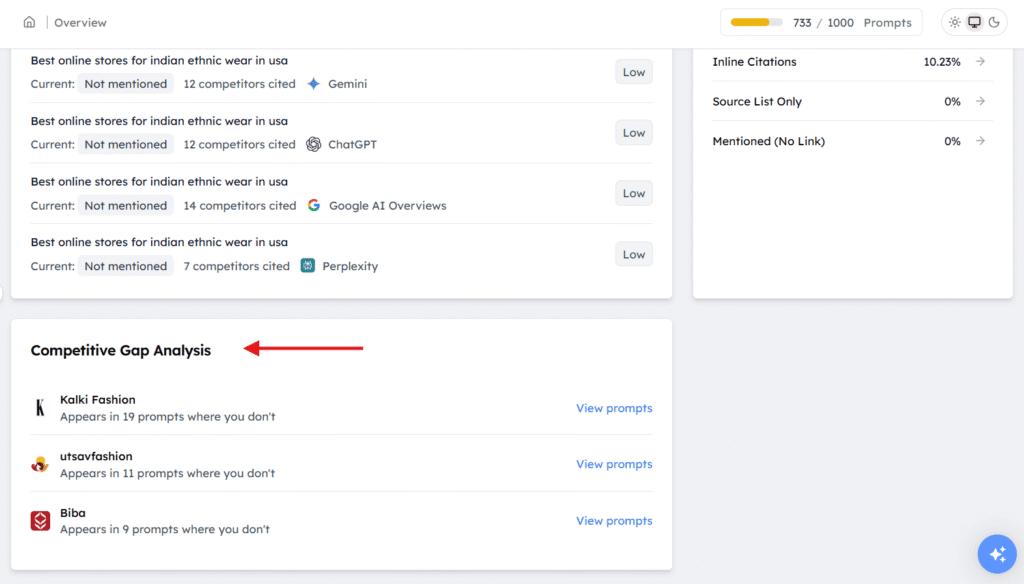Click the Mentioned (No Link) label

(769, 141)
